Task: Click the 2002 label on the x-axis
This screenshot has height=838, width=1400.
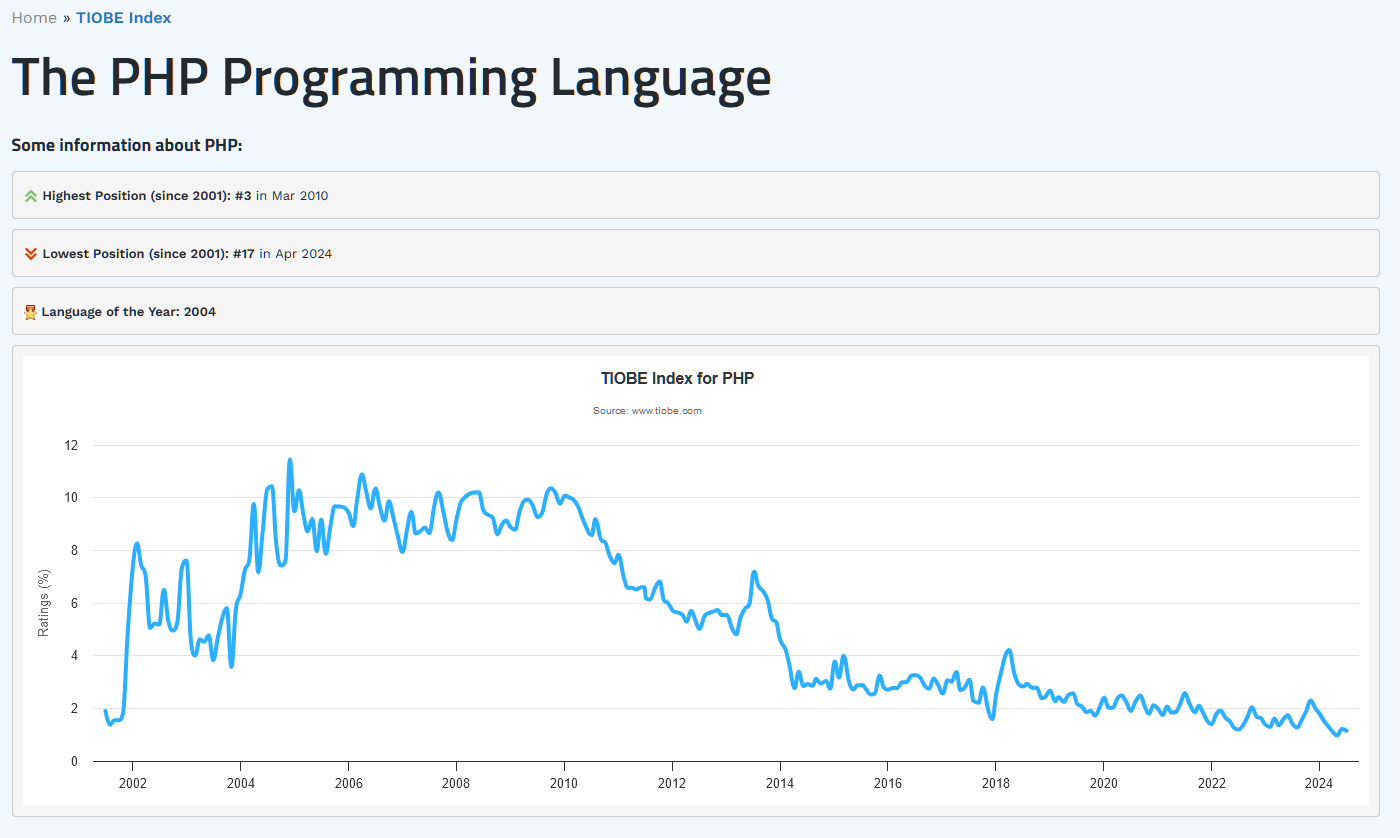Action: pos(132,783)
